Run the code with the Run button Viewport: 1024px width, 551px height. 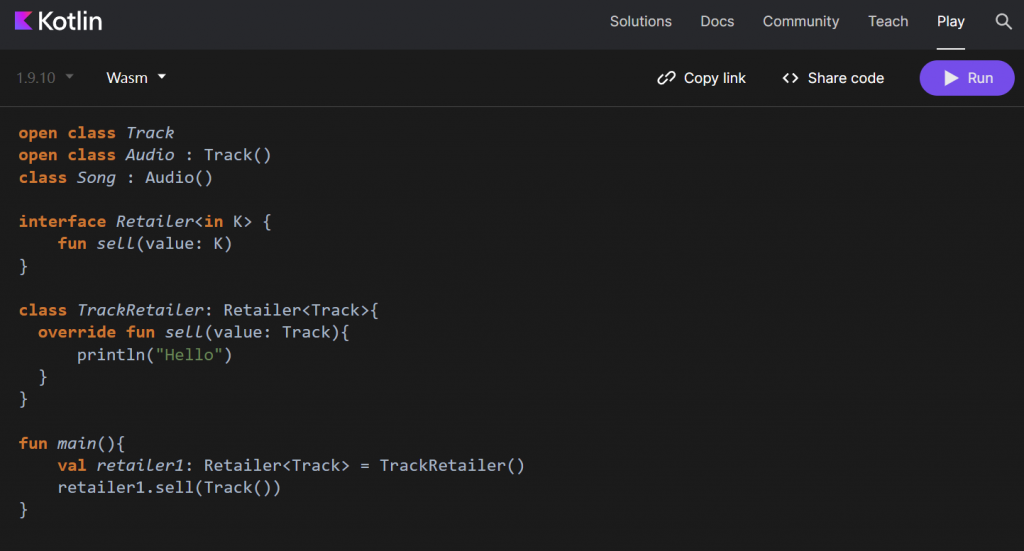[x=966, y=78]
